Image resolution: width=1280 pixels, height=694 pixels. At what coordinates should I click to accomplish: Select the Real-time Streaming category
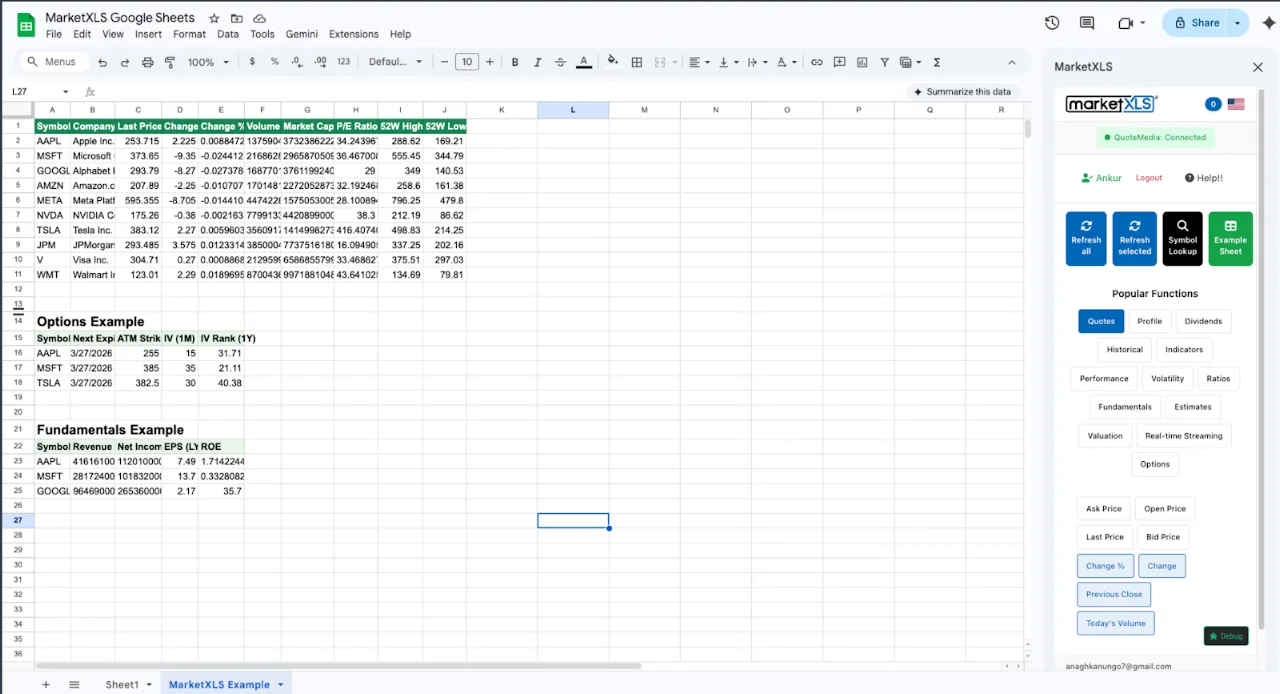1183,436
